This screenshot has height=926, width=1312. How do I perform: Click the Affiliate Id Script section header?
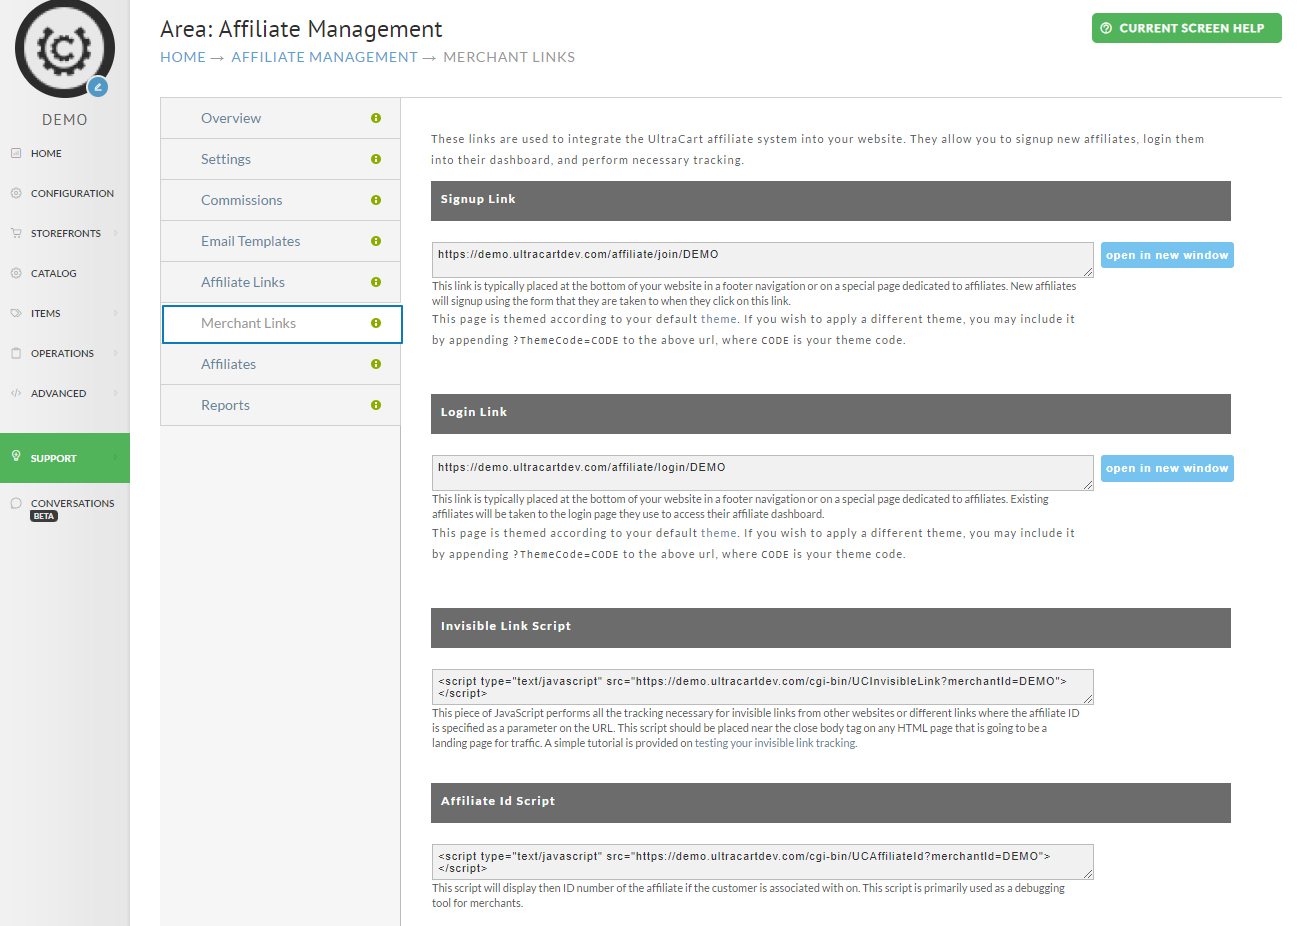[x=831, y=803]
